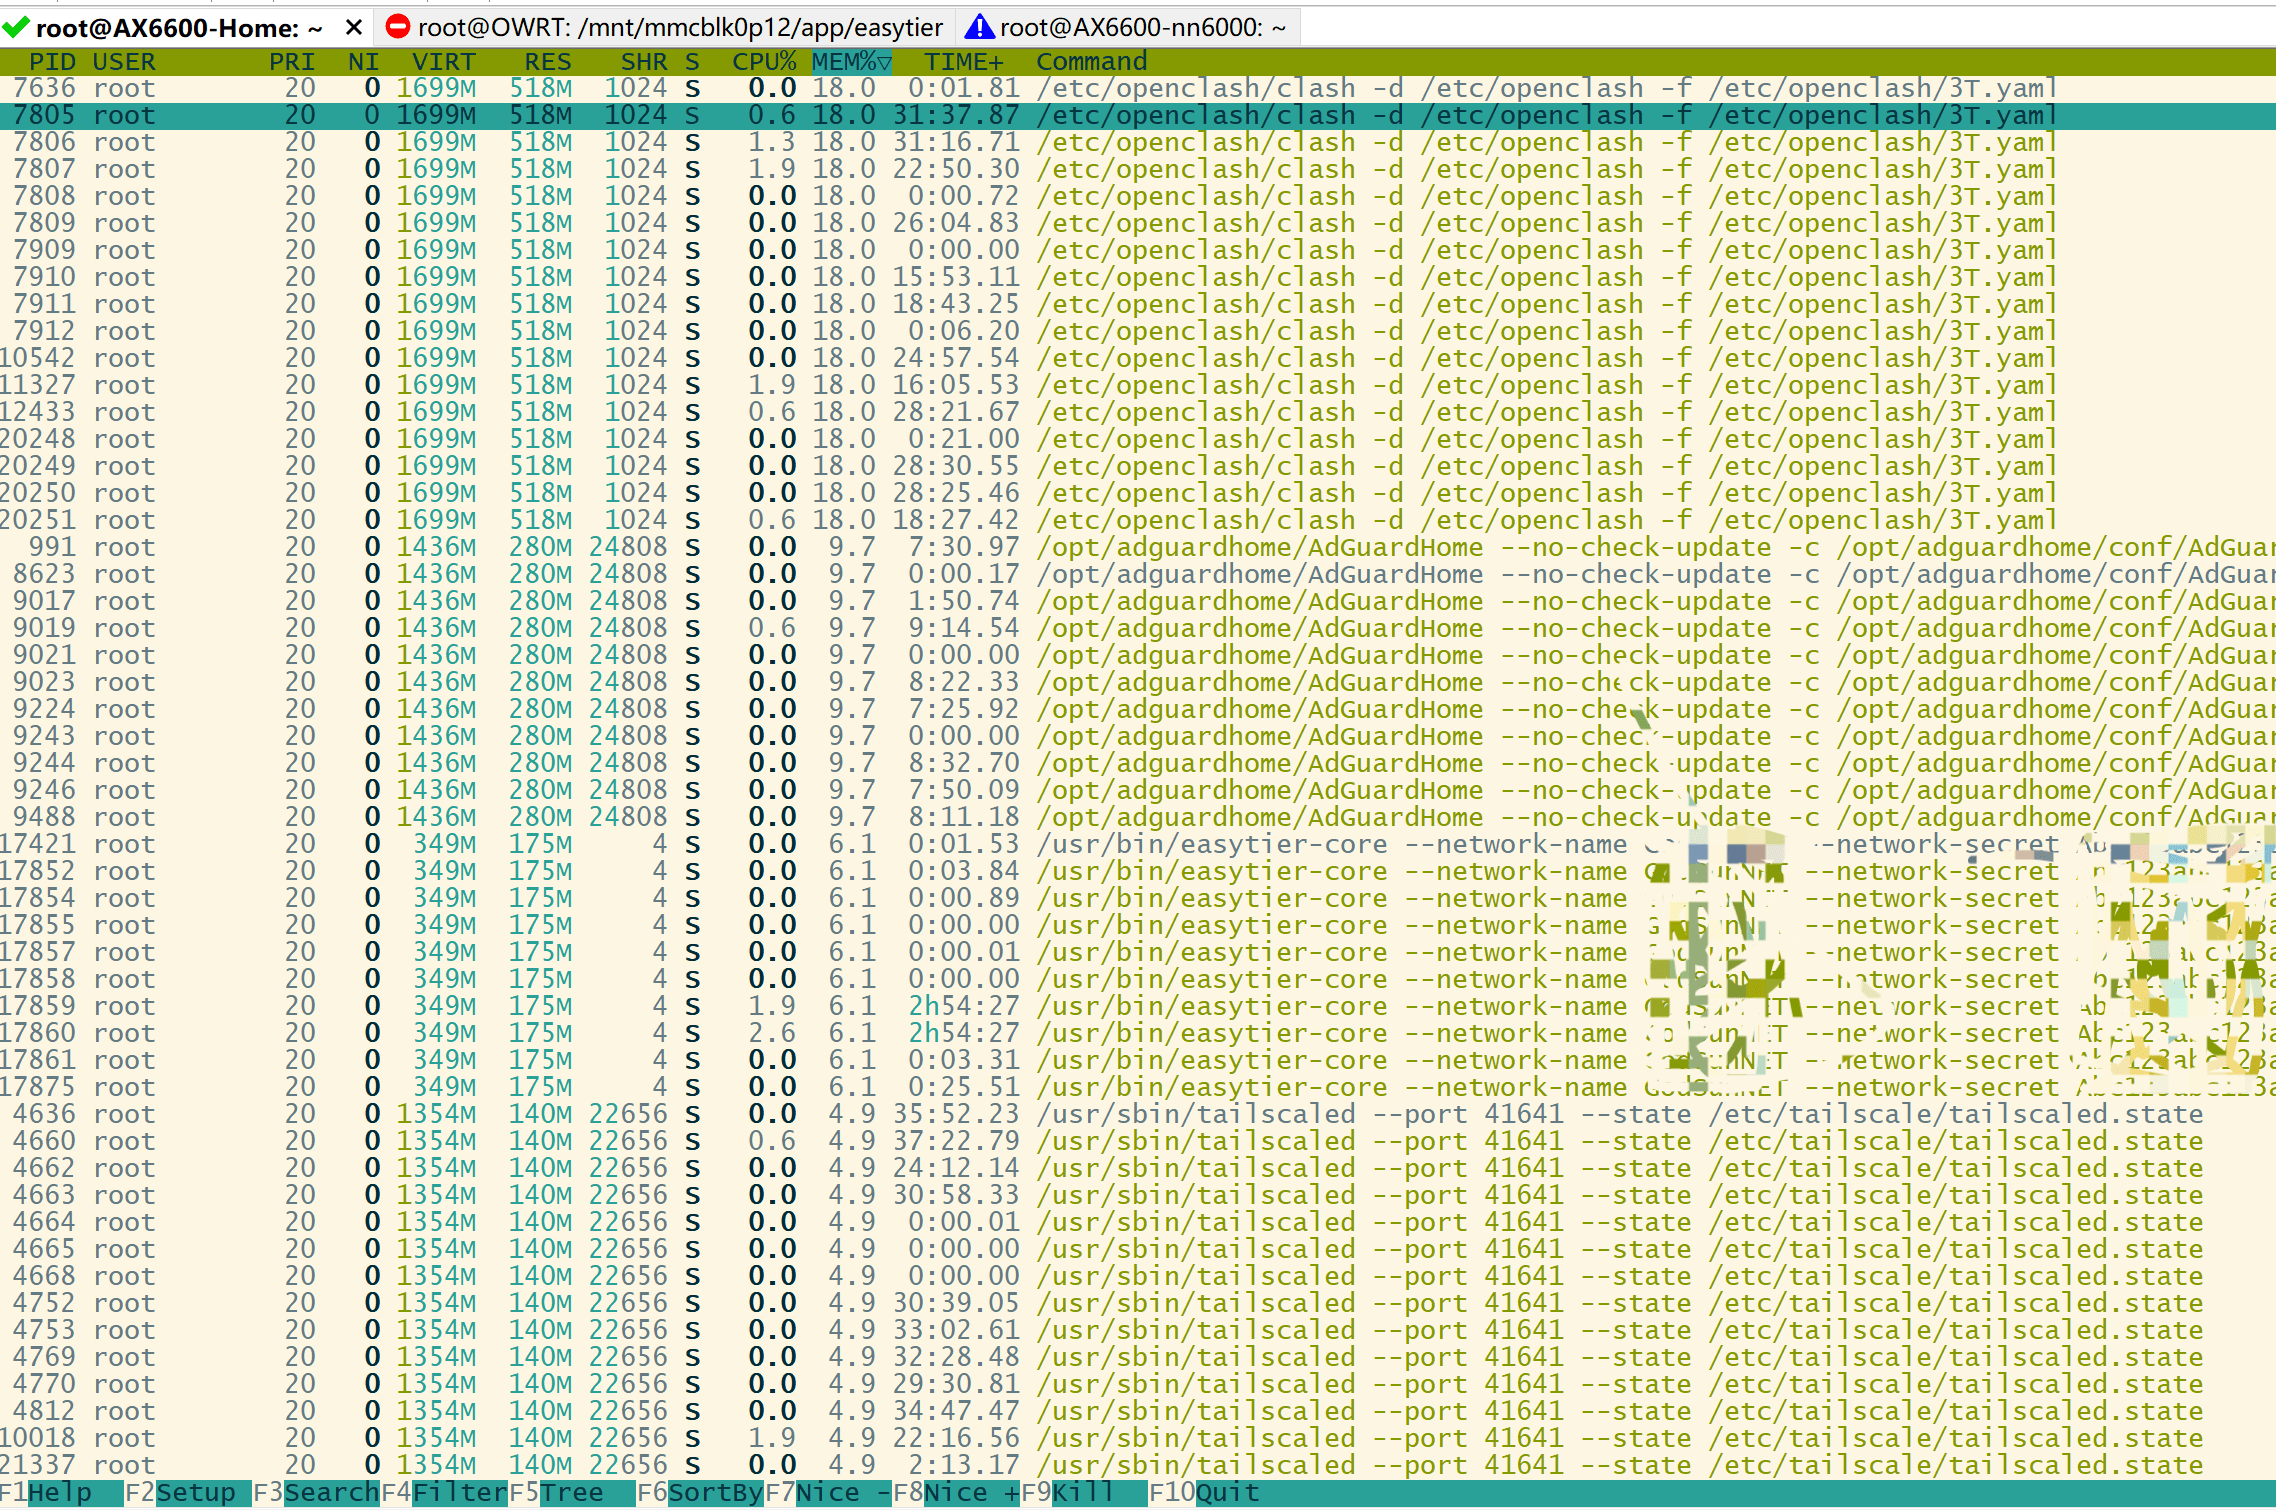Click the red disconnect icon on the OWRT tab
The width and height of the screenshot is (2276, 1510).
(397, 27)
